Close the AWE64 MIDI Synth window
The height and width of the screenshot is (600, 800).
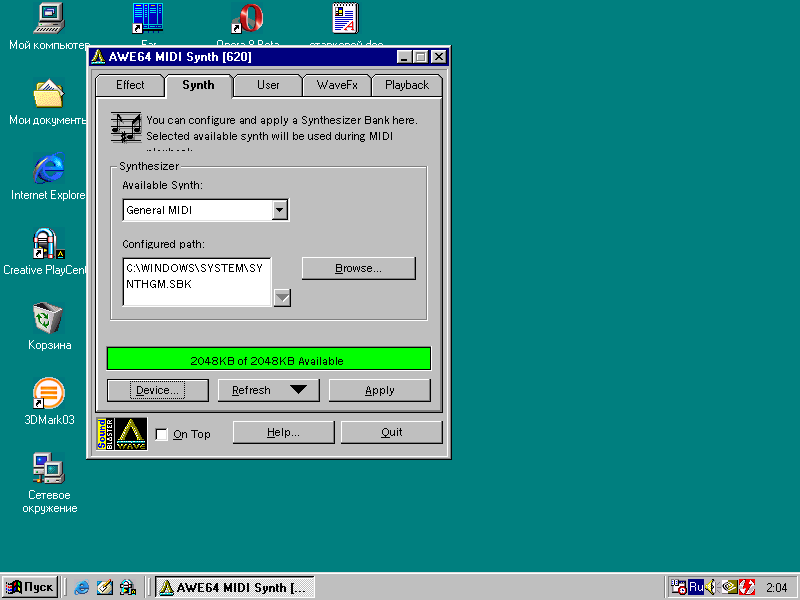click(x=439, y=57)
